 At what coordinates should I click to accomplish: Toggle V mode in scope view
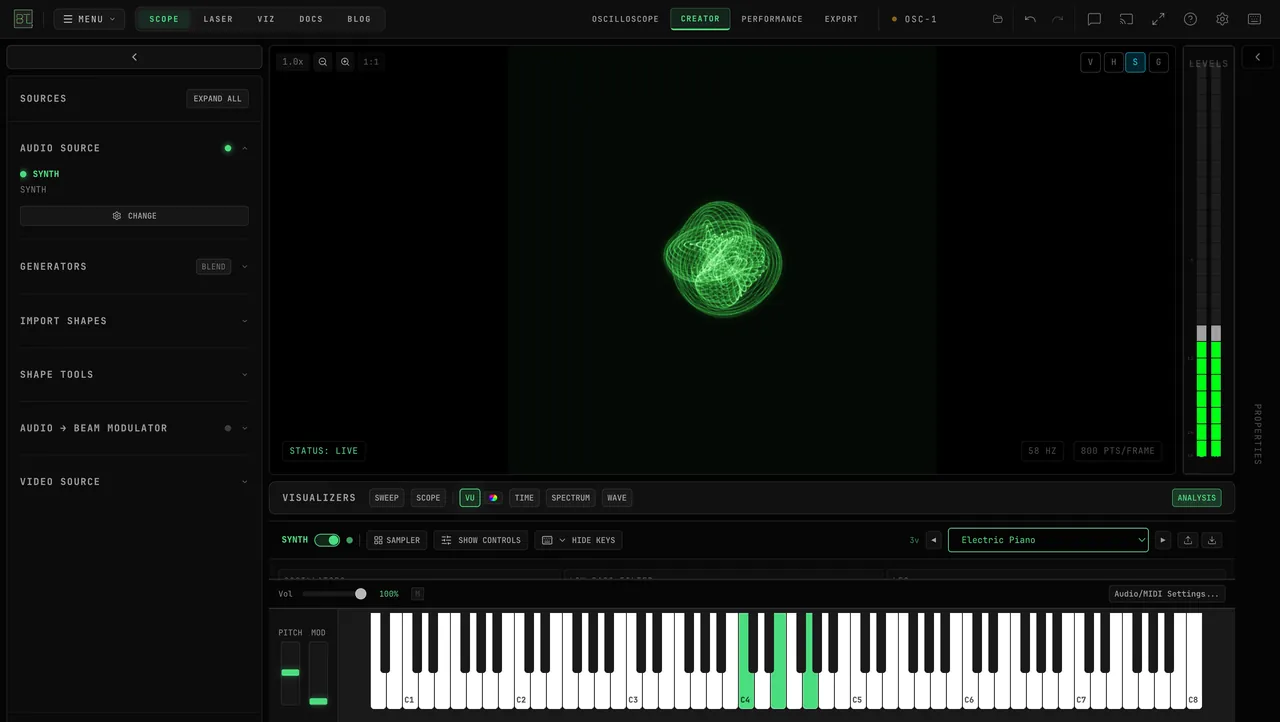pyautogui.click(x=1090, y=62)
